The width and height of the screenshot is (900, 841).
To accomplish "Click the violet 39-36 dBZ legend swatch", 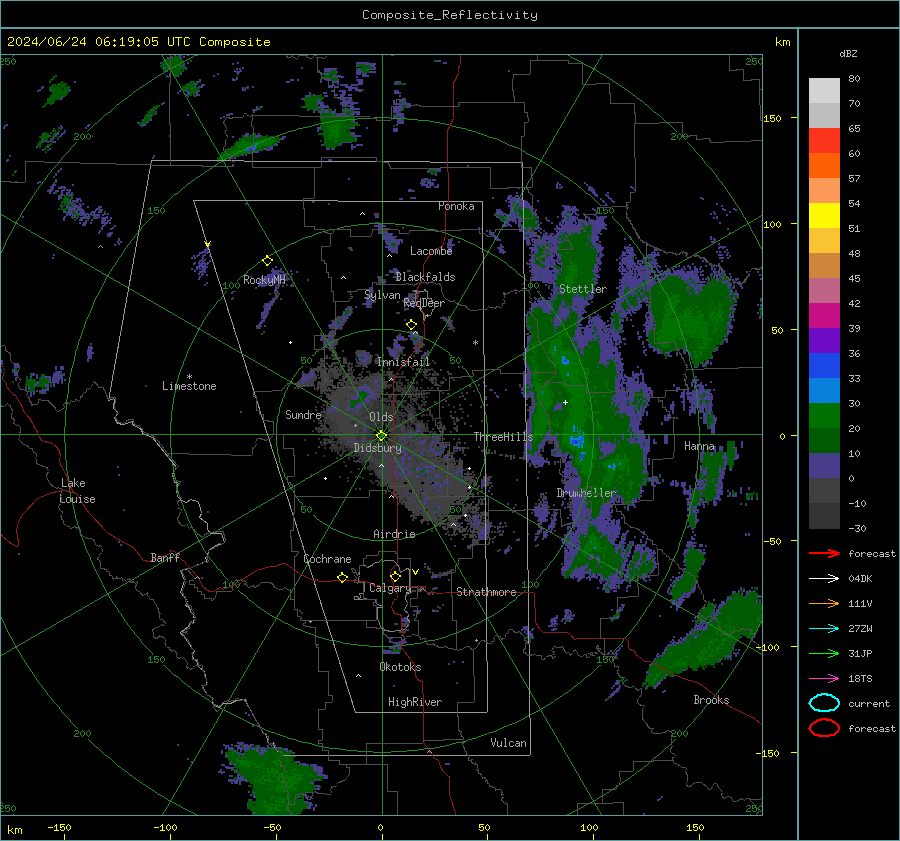I will pyautogui.click(x=824, y=340).
